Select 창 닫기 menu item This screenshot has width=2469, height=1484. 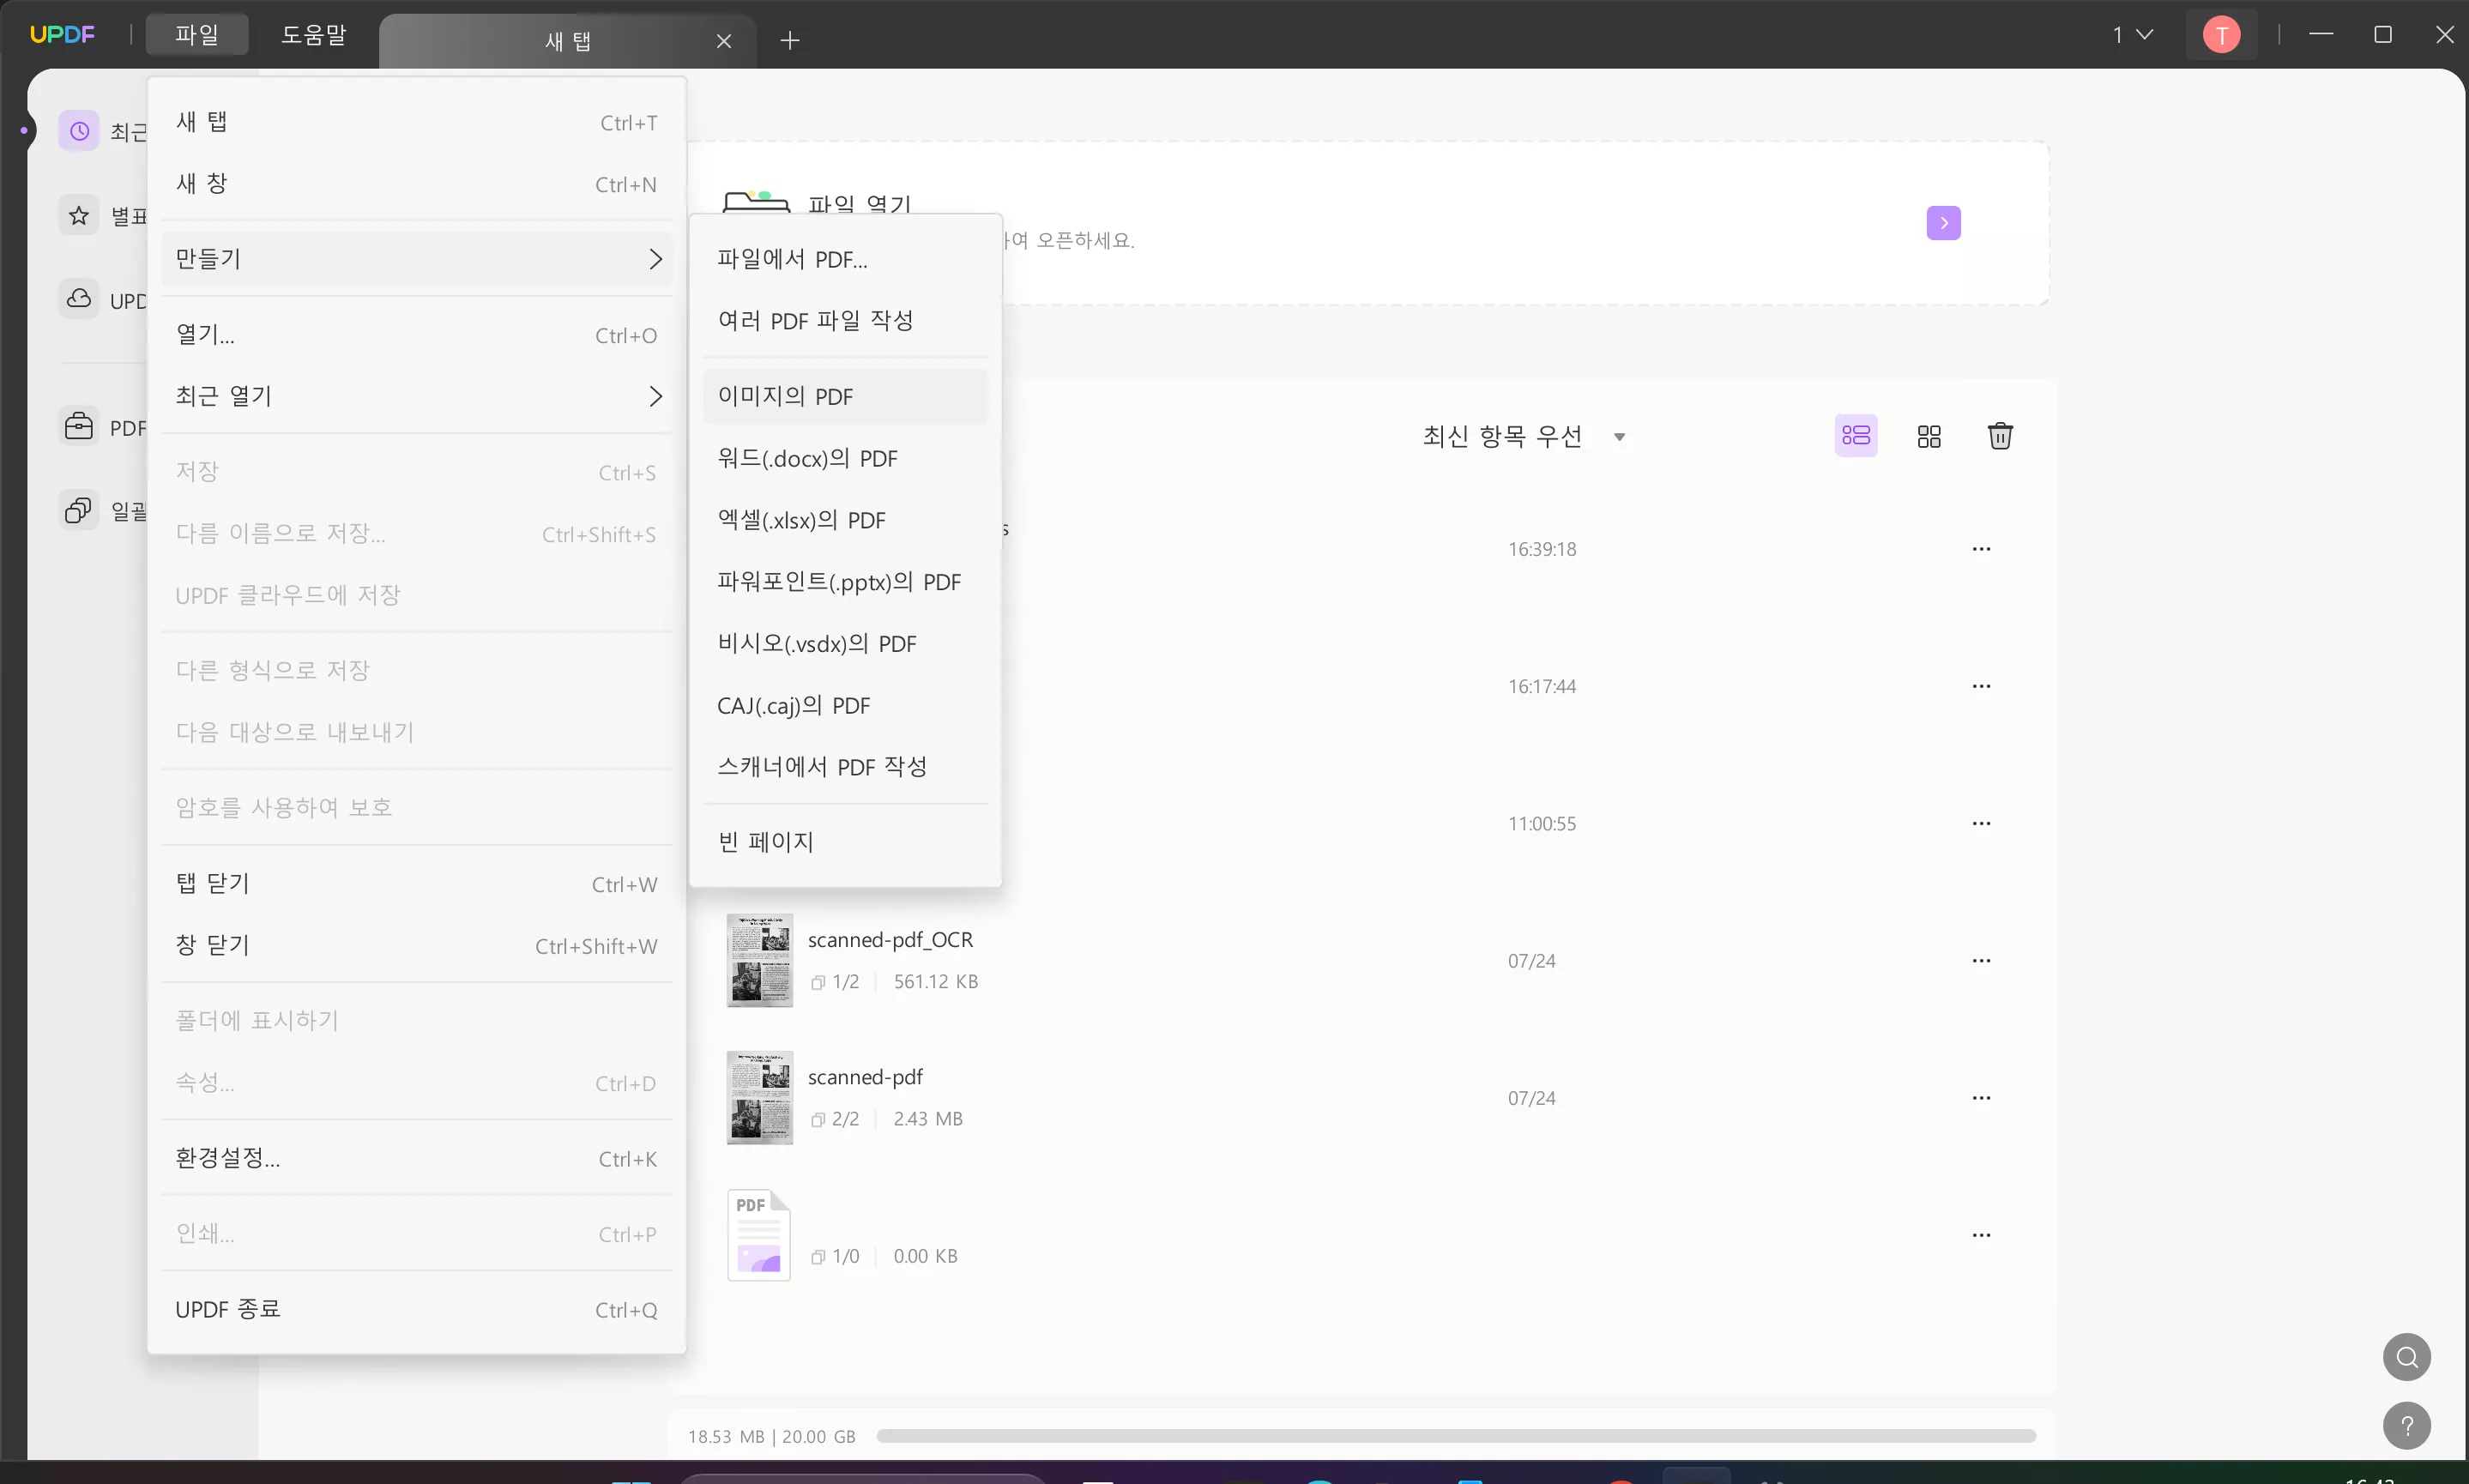click(x=417, y=946)
